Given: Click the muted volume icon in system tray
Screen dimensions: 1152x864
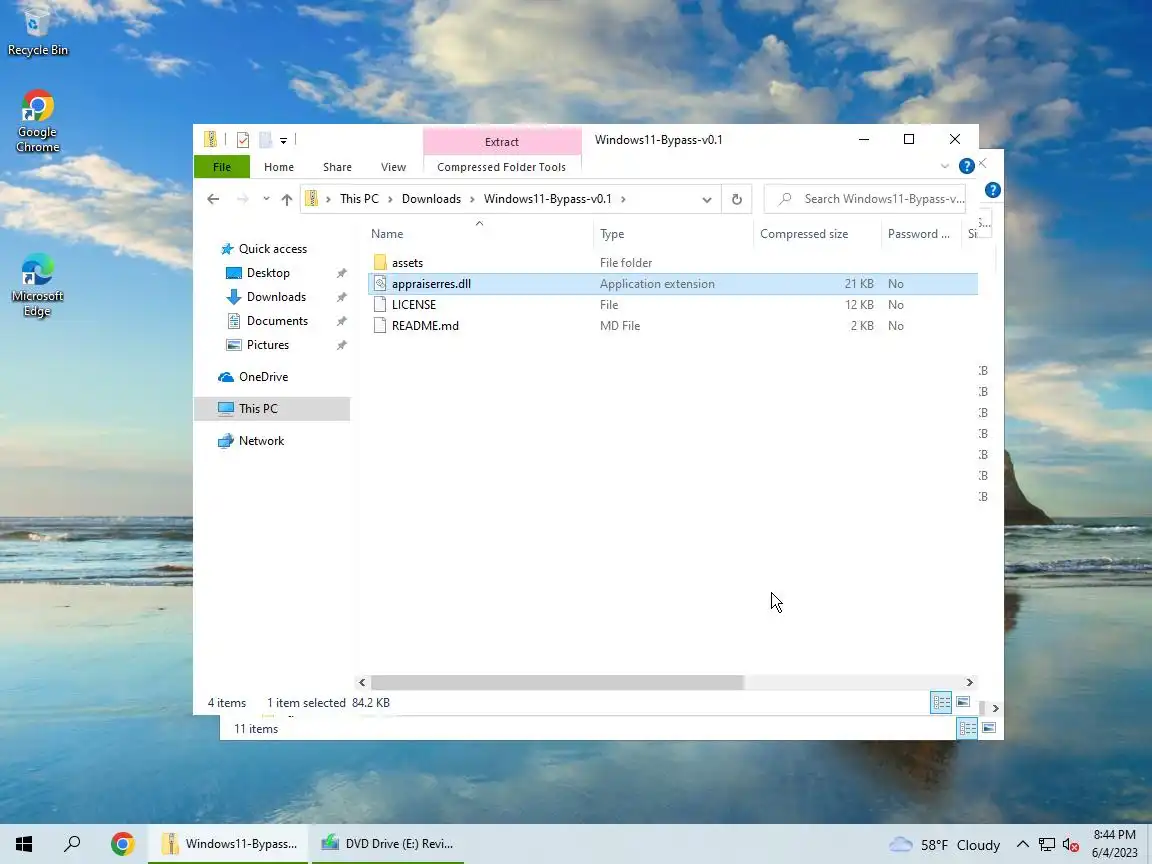Looking at the screenshot, I should click(1070, 845).
